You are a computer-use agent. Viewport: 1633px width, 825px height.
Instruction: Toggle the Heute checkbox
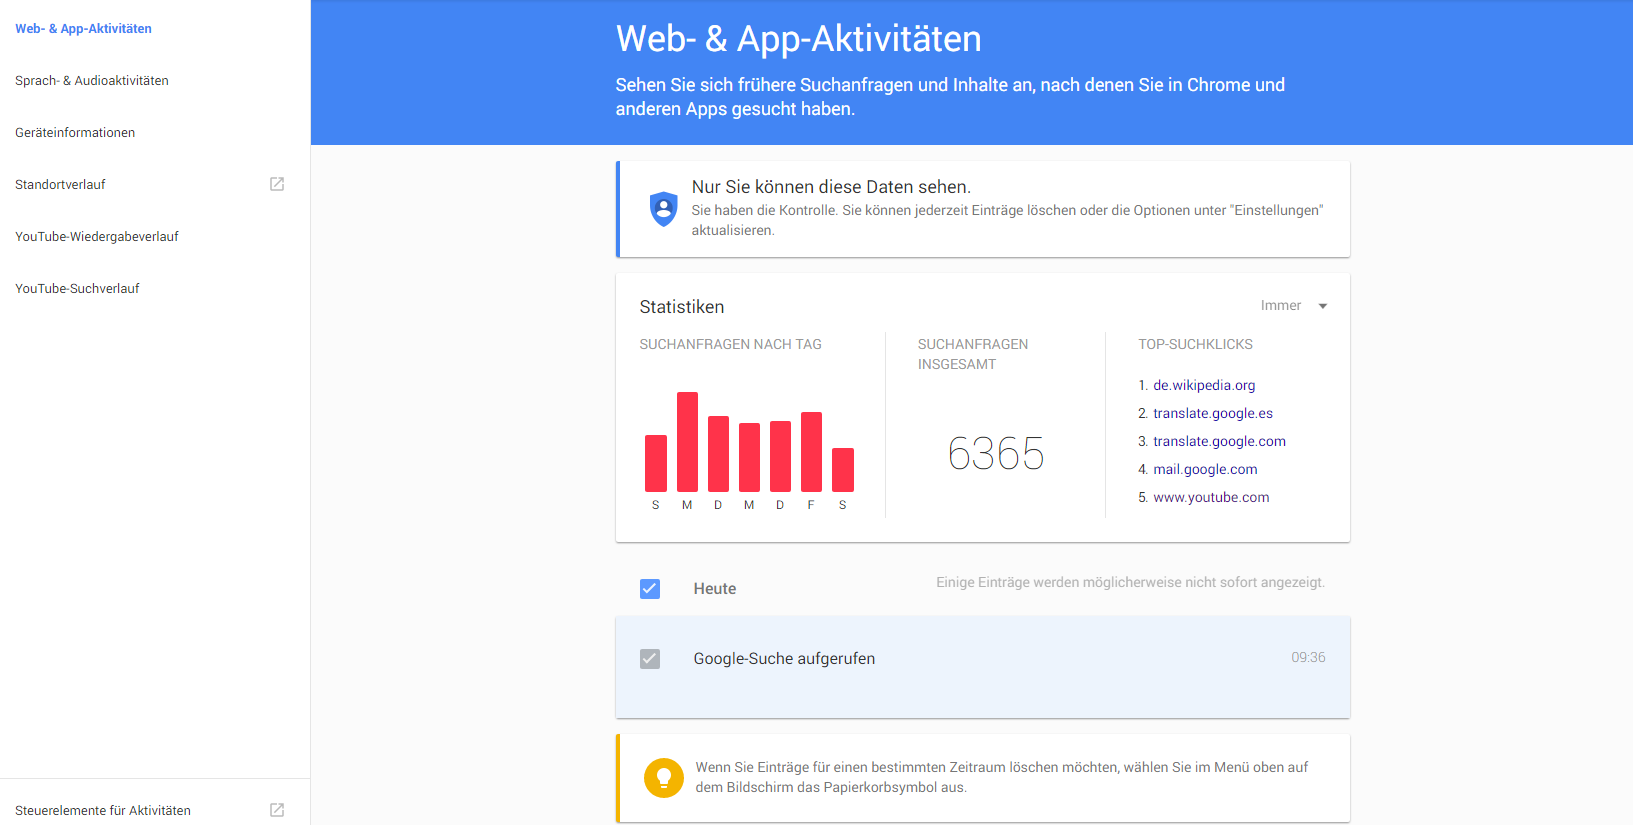[650, 589]
